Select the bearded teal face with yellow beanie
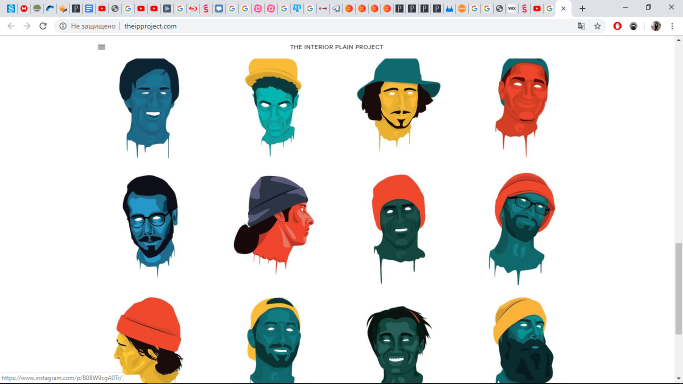683x384 pixels. pos(523,340)
